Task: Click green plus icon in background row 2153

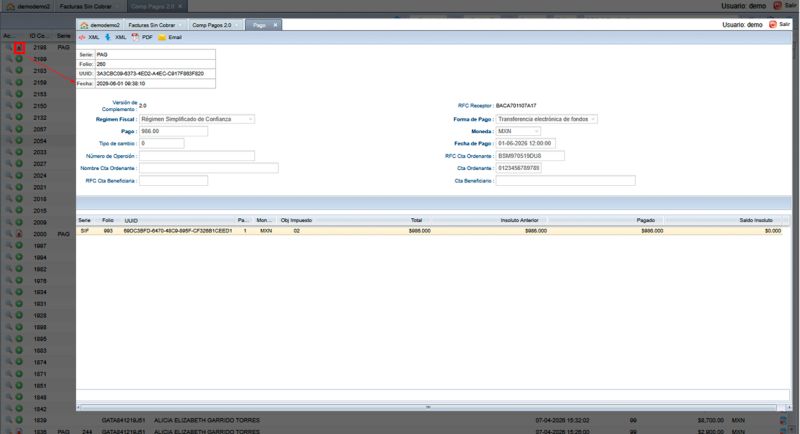Action: point(19,94)
